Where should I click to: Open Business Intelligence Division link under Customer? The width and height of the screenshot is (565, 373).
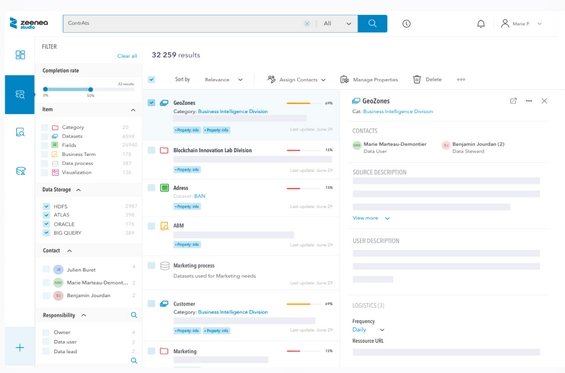point(233,312)
